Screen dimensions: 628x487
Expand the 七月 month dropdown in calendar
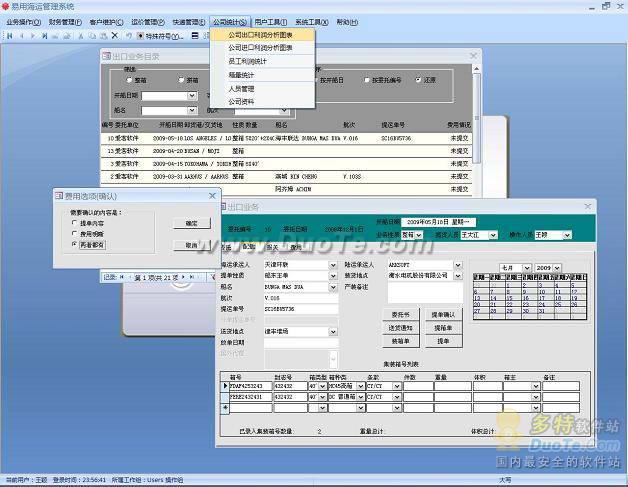(527, 268)
